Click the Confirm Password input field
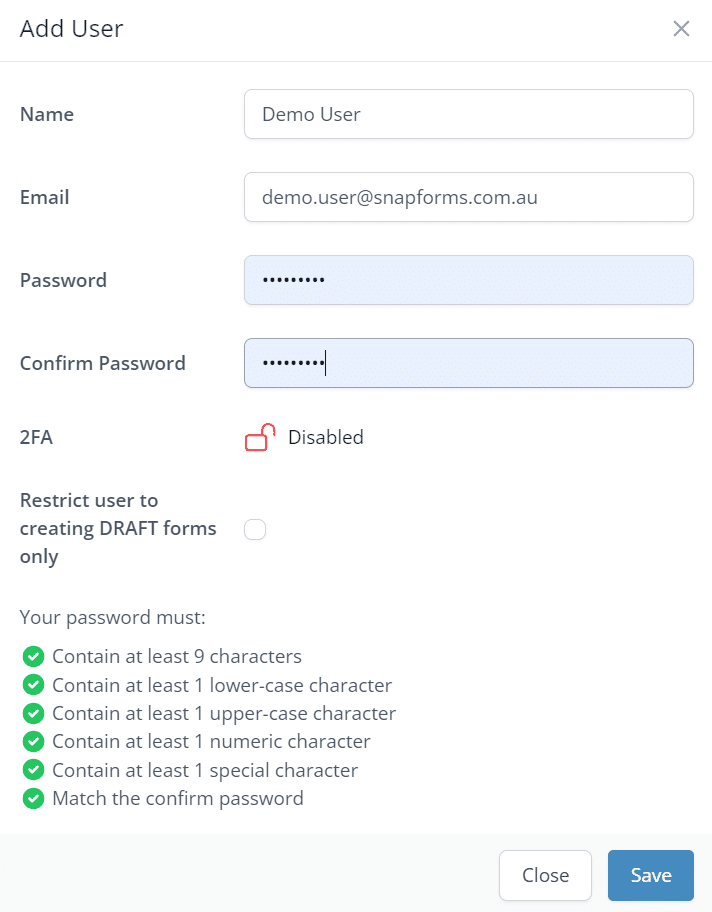712x912 pixels. point(468,363)
